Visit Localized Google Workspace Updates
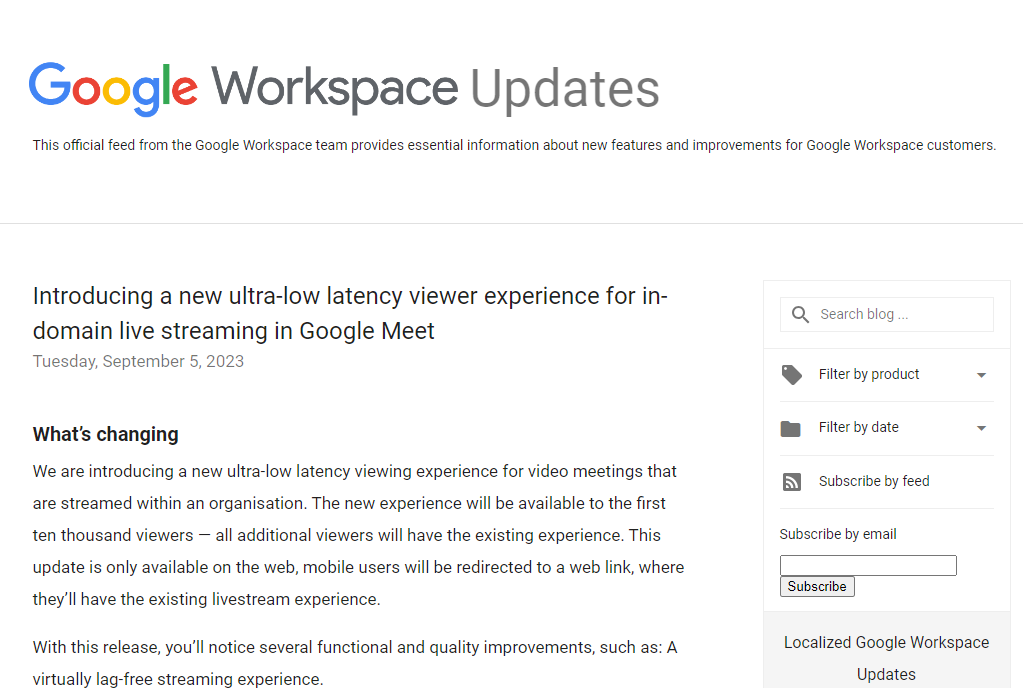 (886, 657)
